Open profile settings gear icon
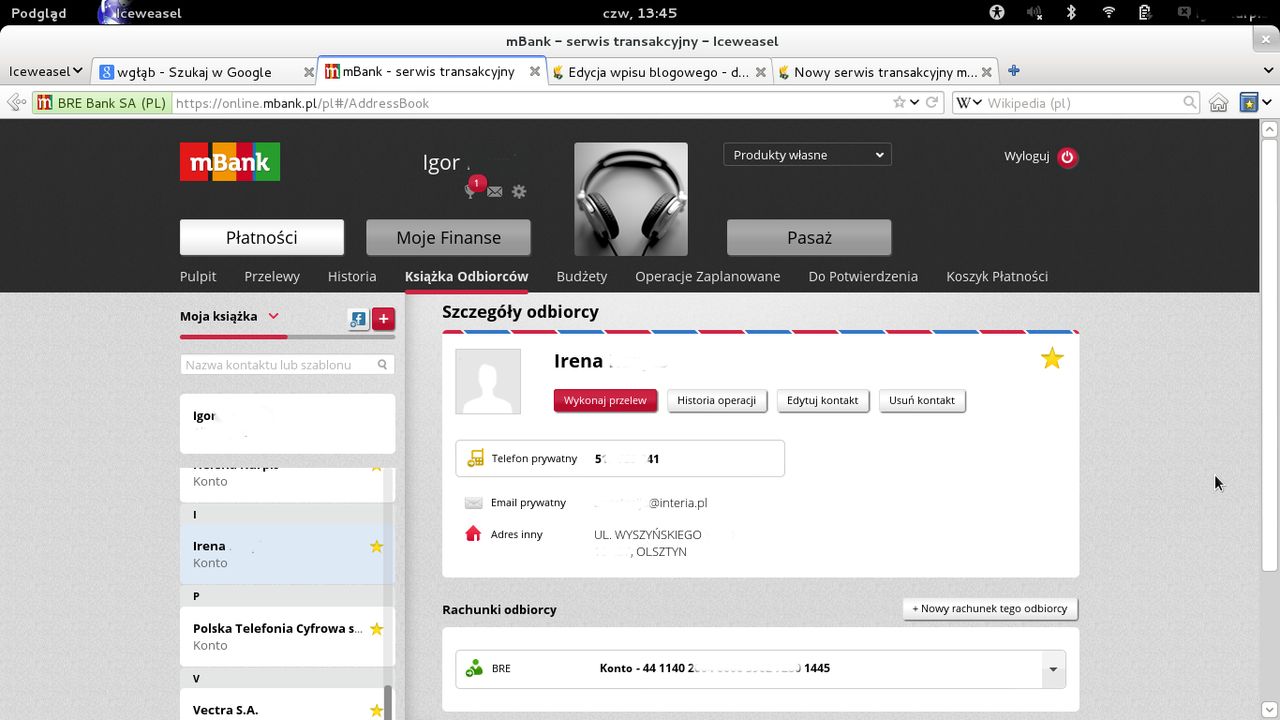The width and height of the screenshot is (1280, 720). (518, 191)
